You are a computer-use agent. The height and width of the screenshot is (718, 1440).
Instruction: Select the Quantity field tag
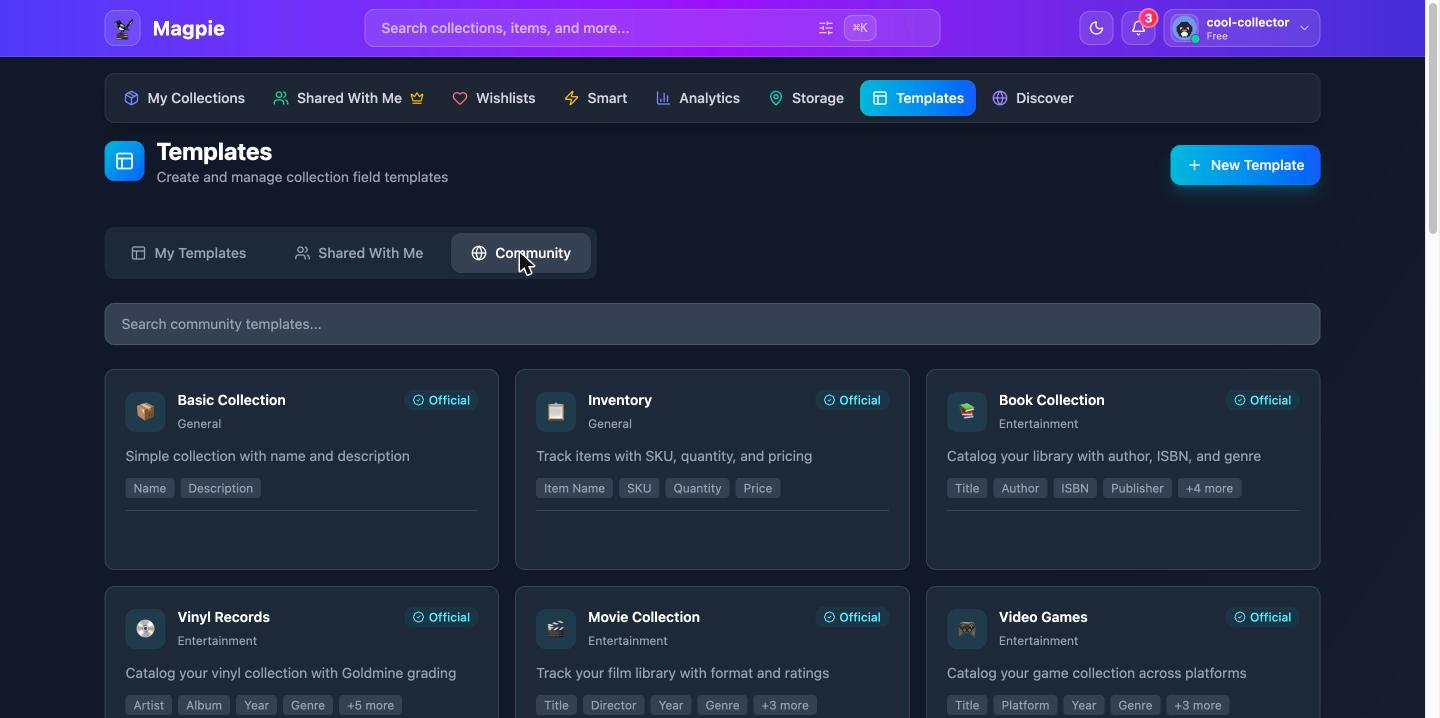[x=697, y=488]
